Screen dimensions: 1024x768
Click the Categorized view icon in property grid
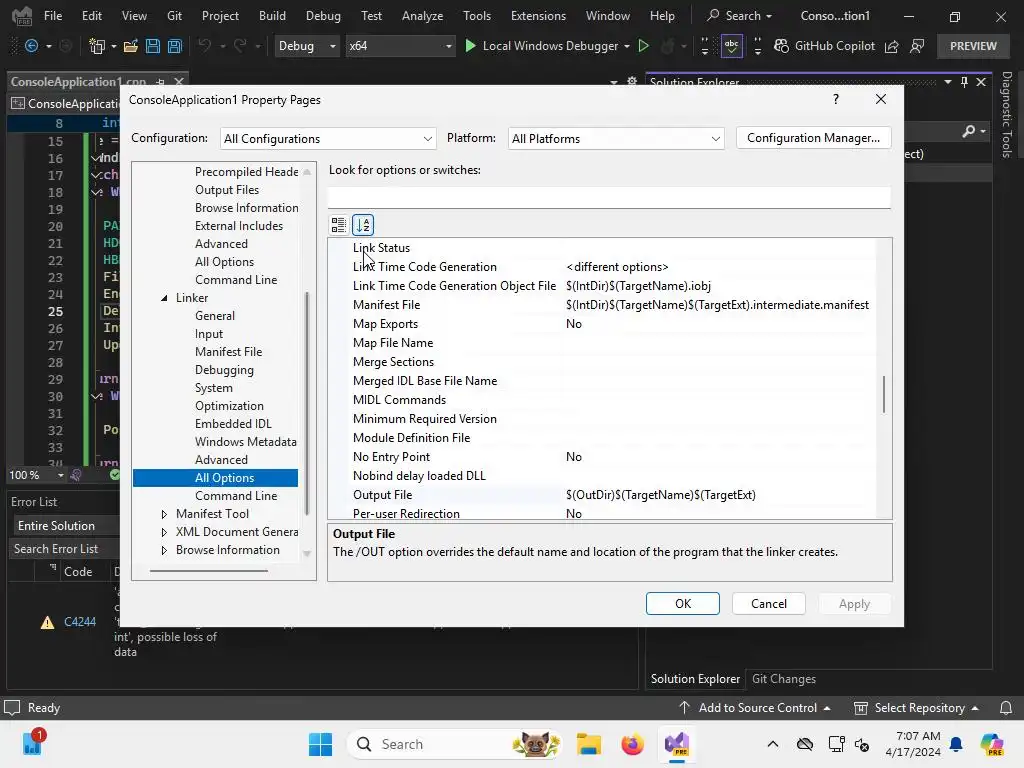[338, 225]
